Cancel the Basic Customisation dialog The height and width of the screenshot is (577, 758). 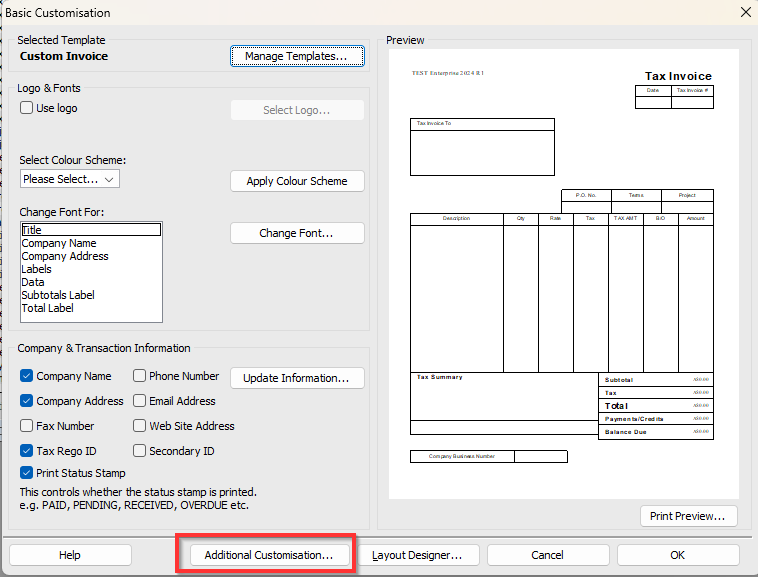tap(548, 555)
